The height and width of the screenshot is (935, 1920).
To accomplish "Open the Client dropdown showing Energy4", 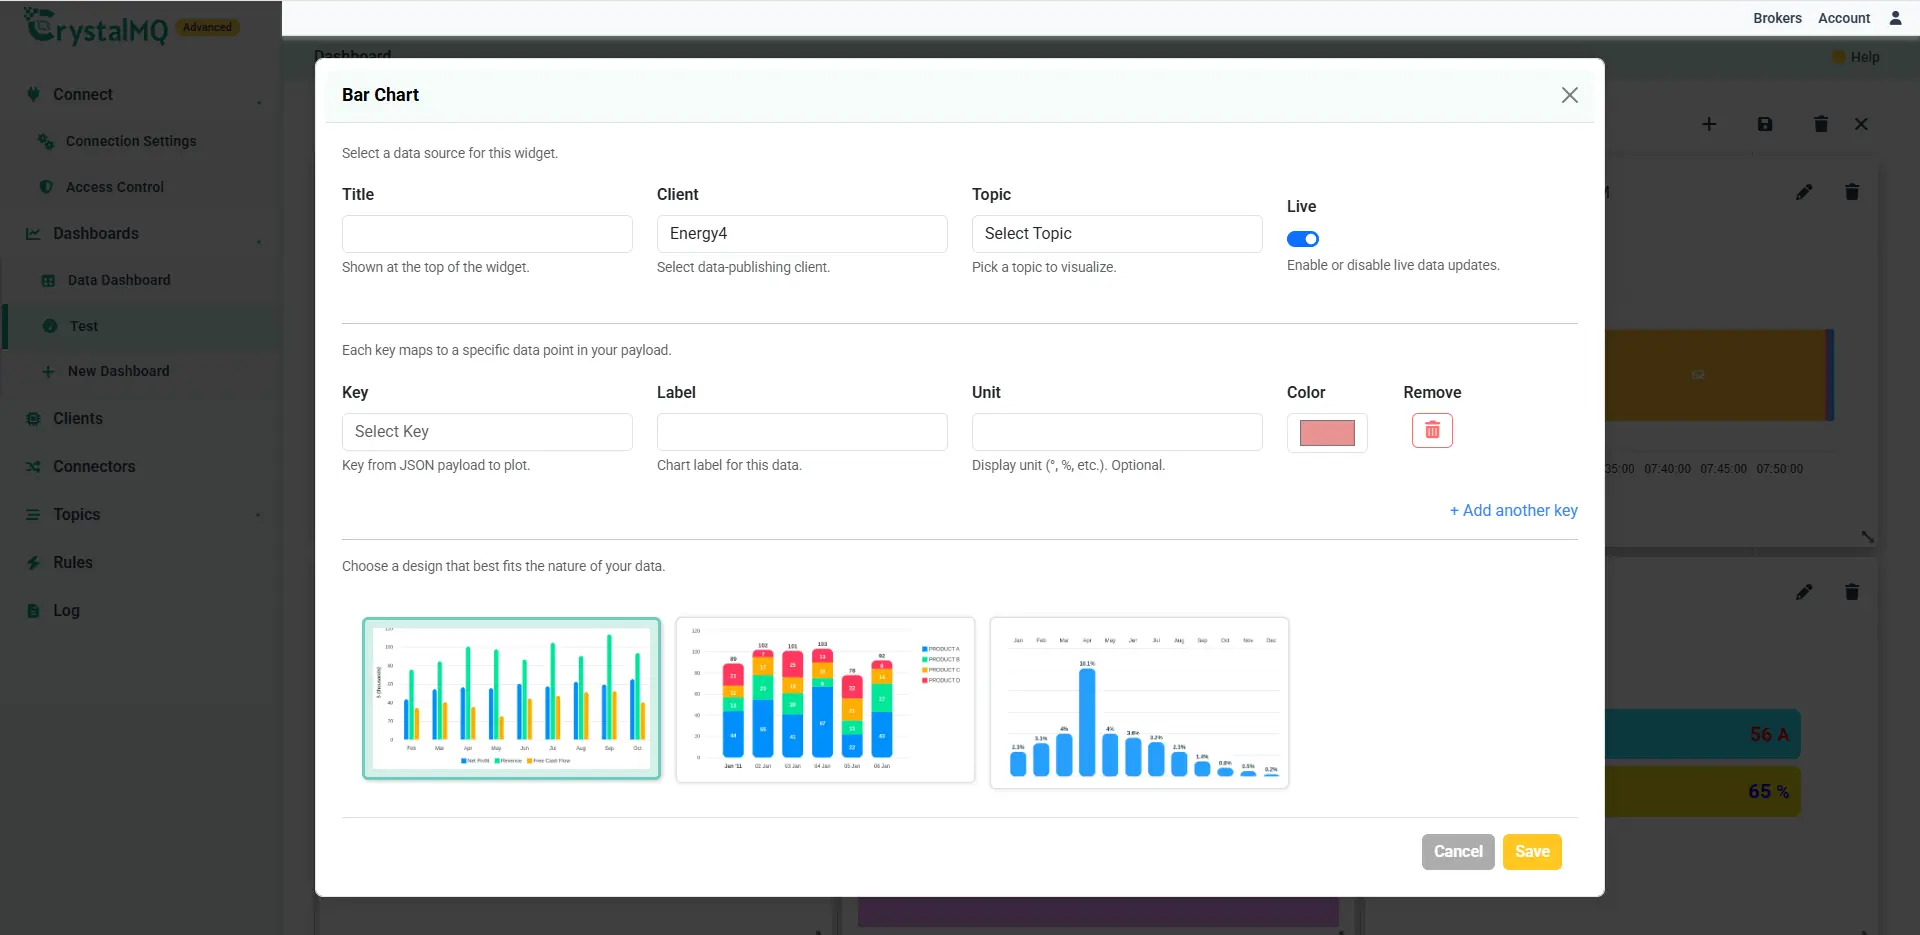I will (802, 234).
